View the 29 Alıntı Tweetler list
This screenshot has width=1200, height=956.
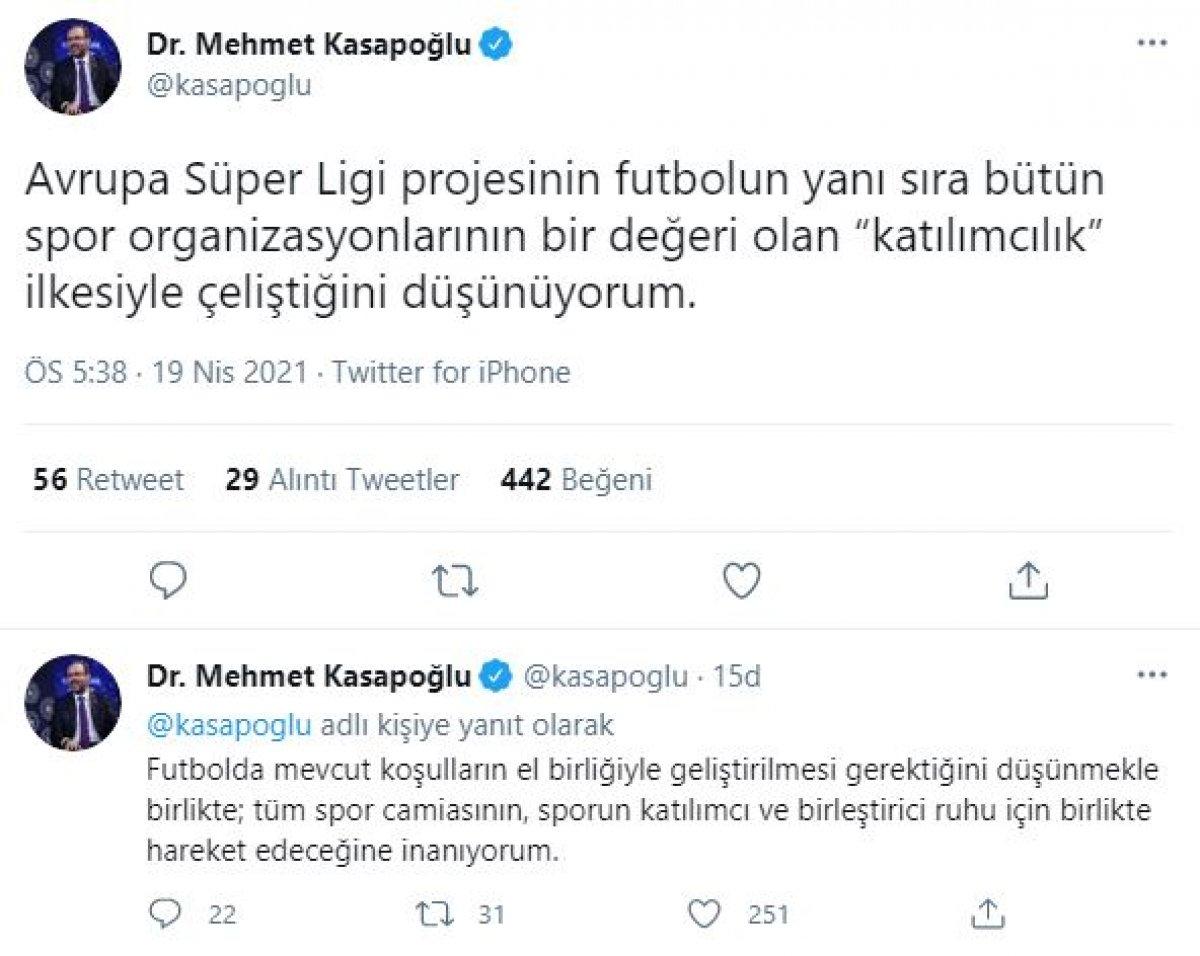click(341, 480)
